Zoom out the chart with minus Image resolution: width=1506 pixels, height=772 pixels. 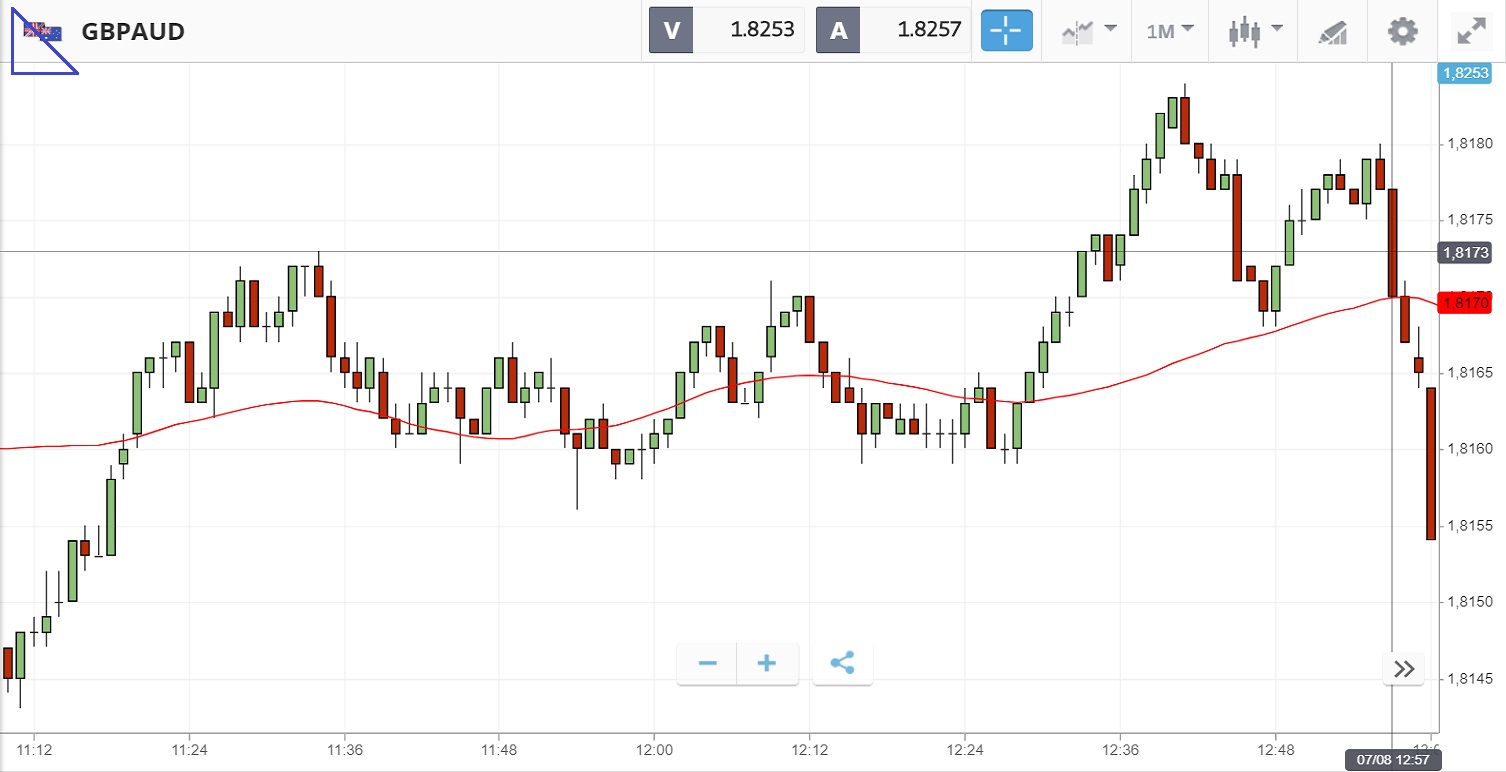click(x=708, y=663)
